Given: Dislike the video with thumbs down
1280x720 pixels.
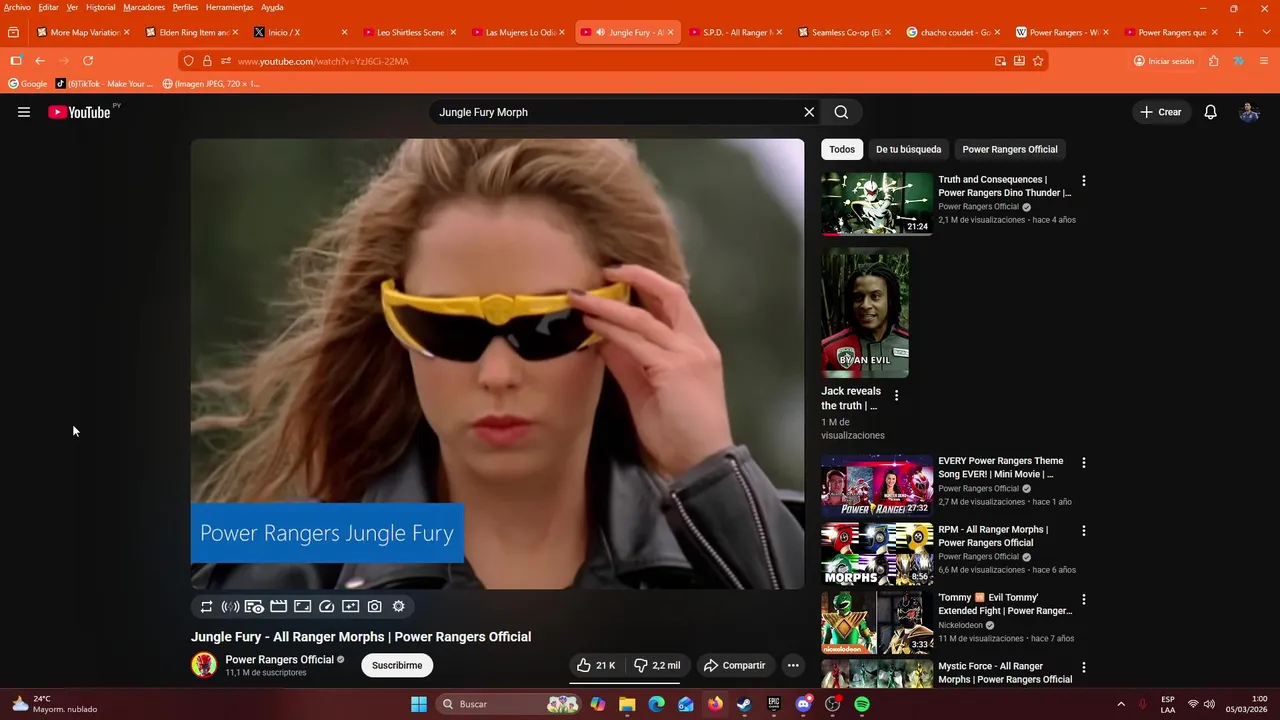Looking at the screenshot, I should 657,665.
